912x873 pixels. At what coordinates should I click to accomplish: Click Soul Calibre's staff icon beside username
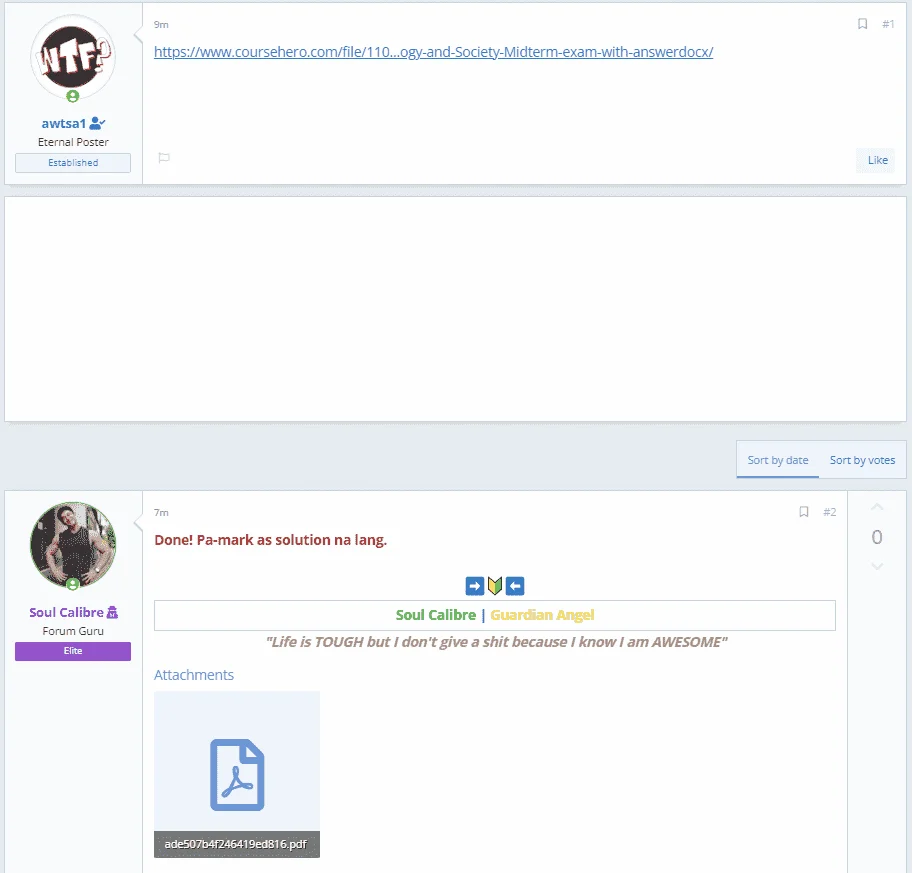coord(112,612)
